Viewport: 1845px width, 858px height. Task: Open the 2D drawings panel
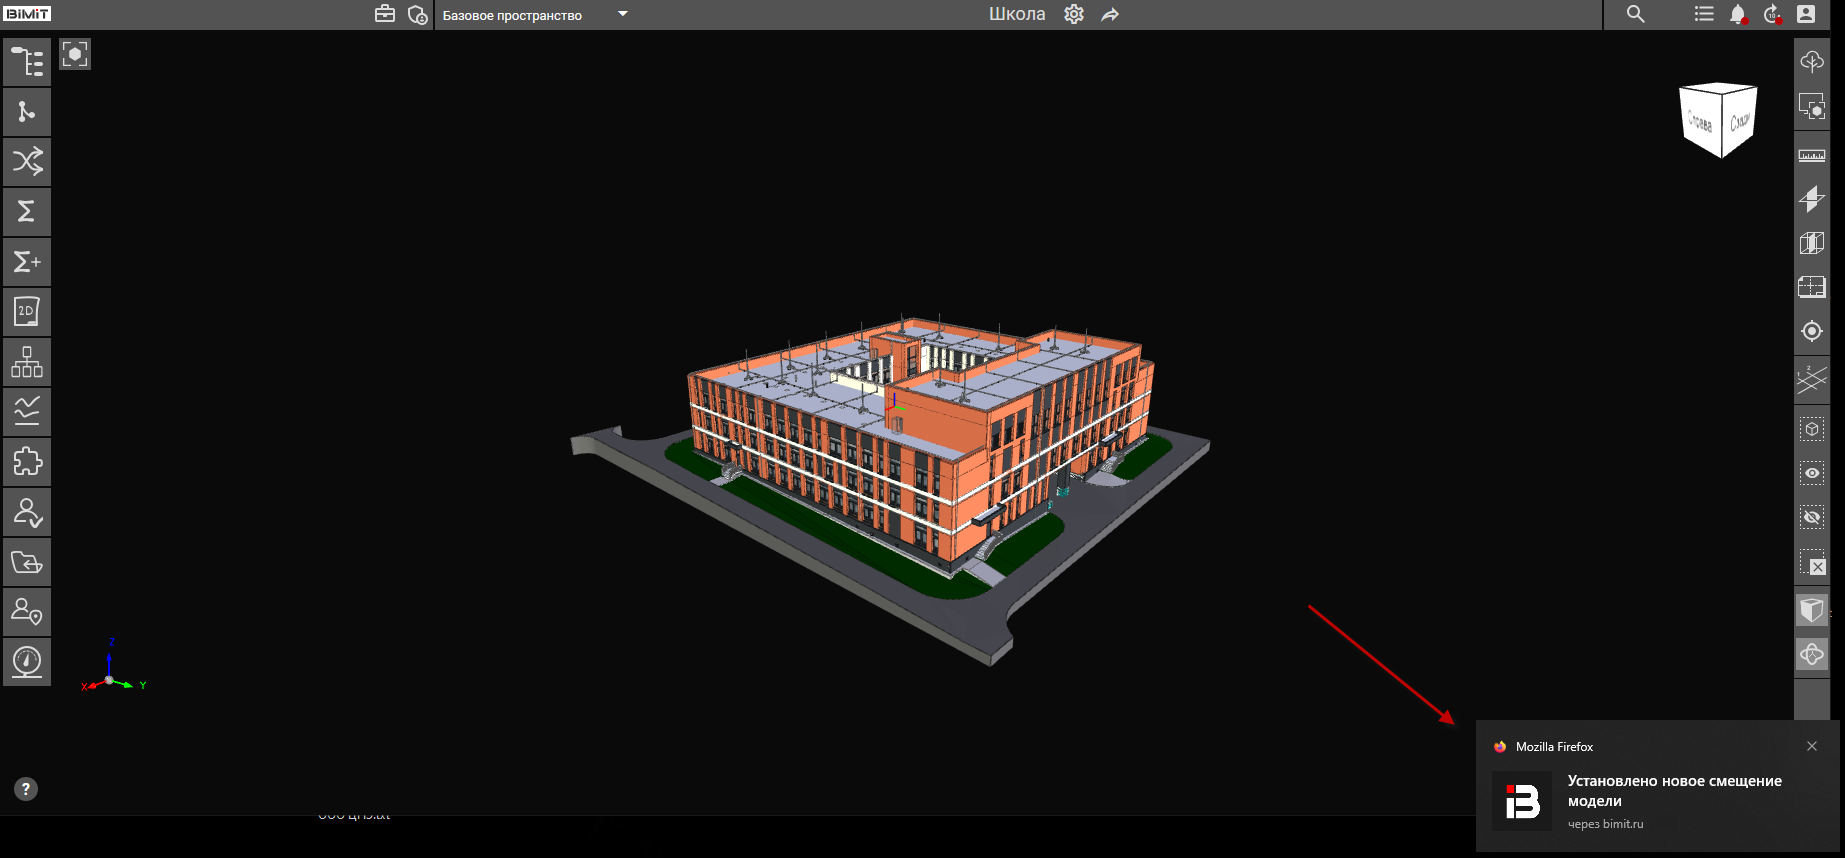pos(27,312)
